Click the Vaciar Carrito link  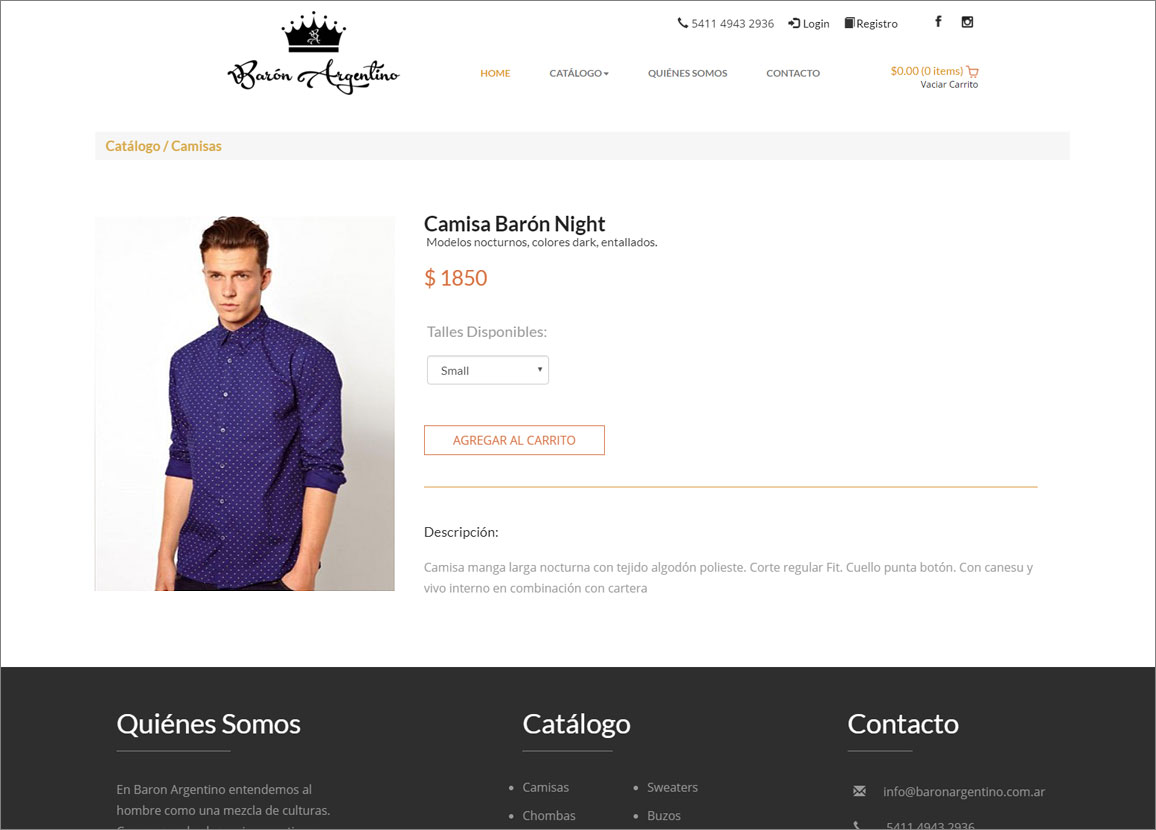click(949, 85)
